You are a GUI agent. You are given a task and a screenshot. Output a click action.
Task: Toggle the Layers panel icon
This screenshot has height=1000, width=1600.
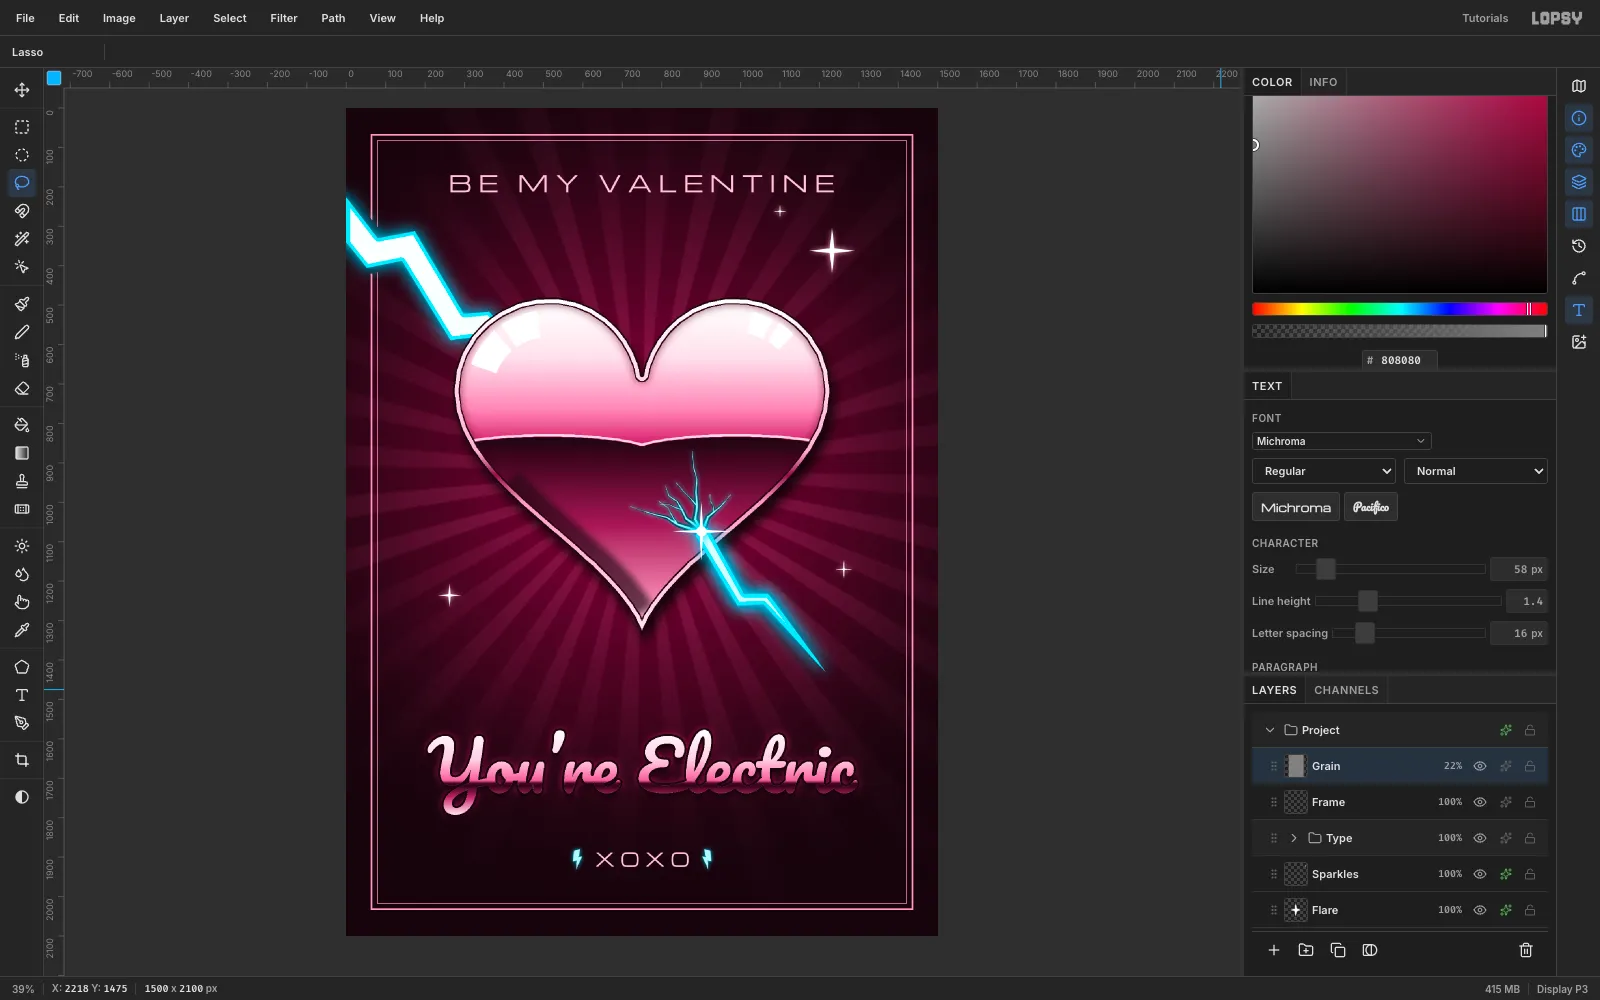point(1579,182)
